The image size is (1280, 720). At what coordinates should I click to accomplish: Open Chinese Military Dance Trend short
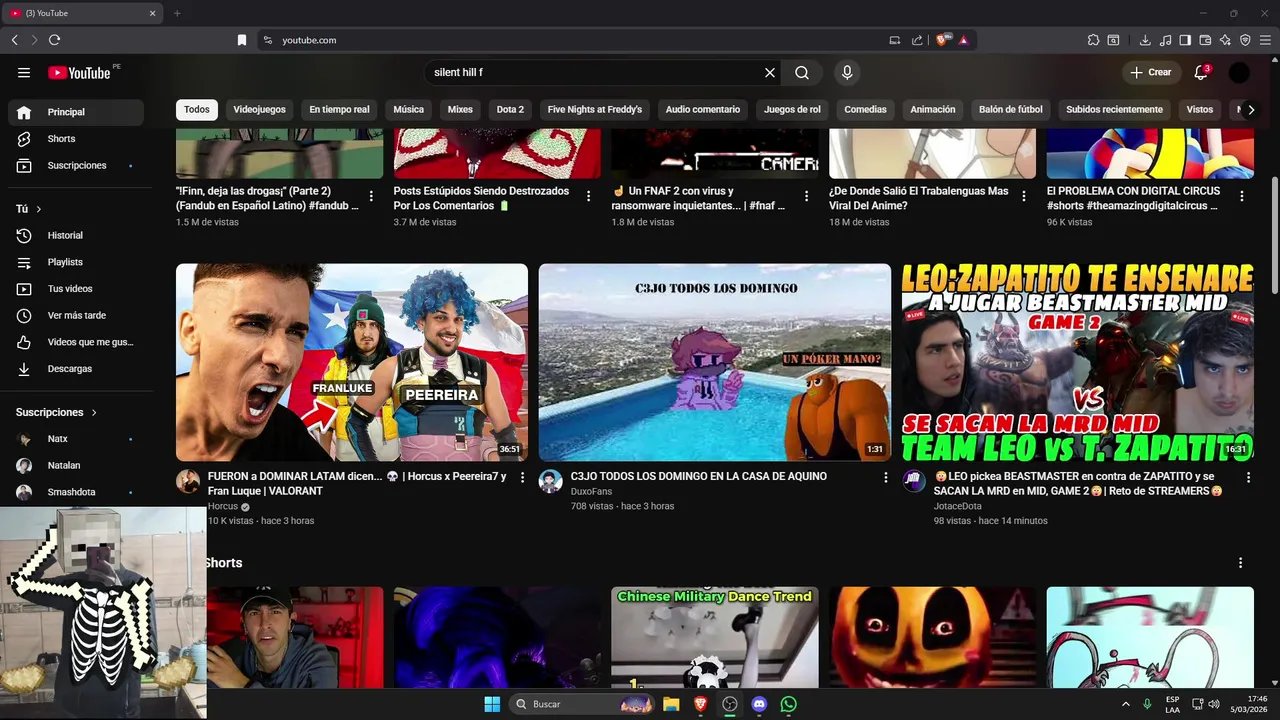point(715,637)
